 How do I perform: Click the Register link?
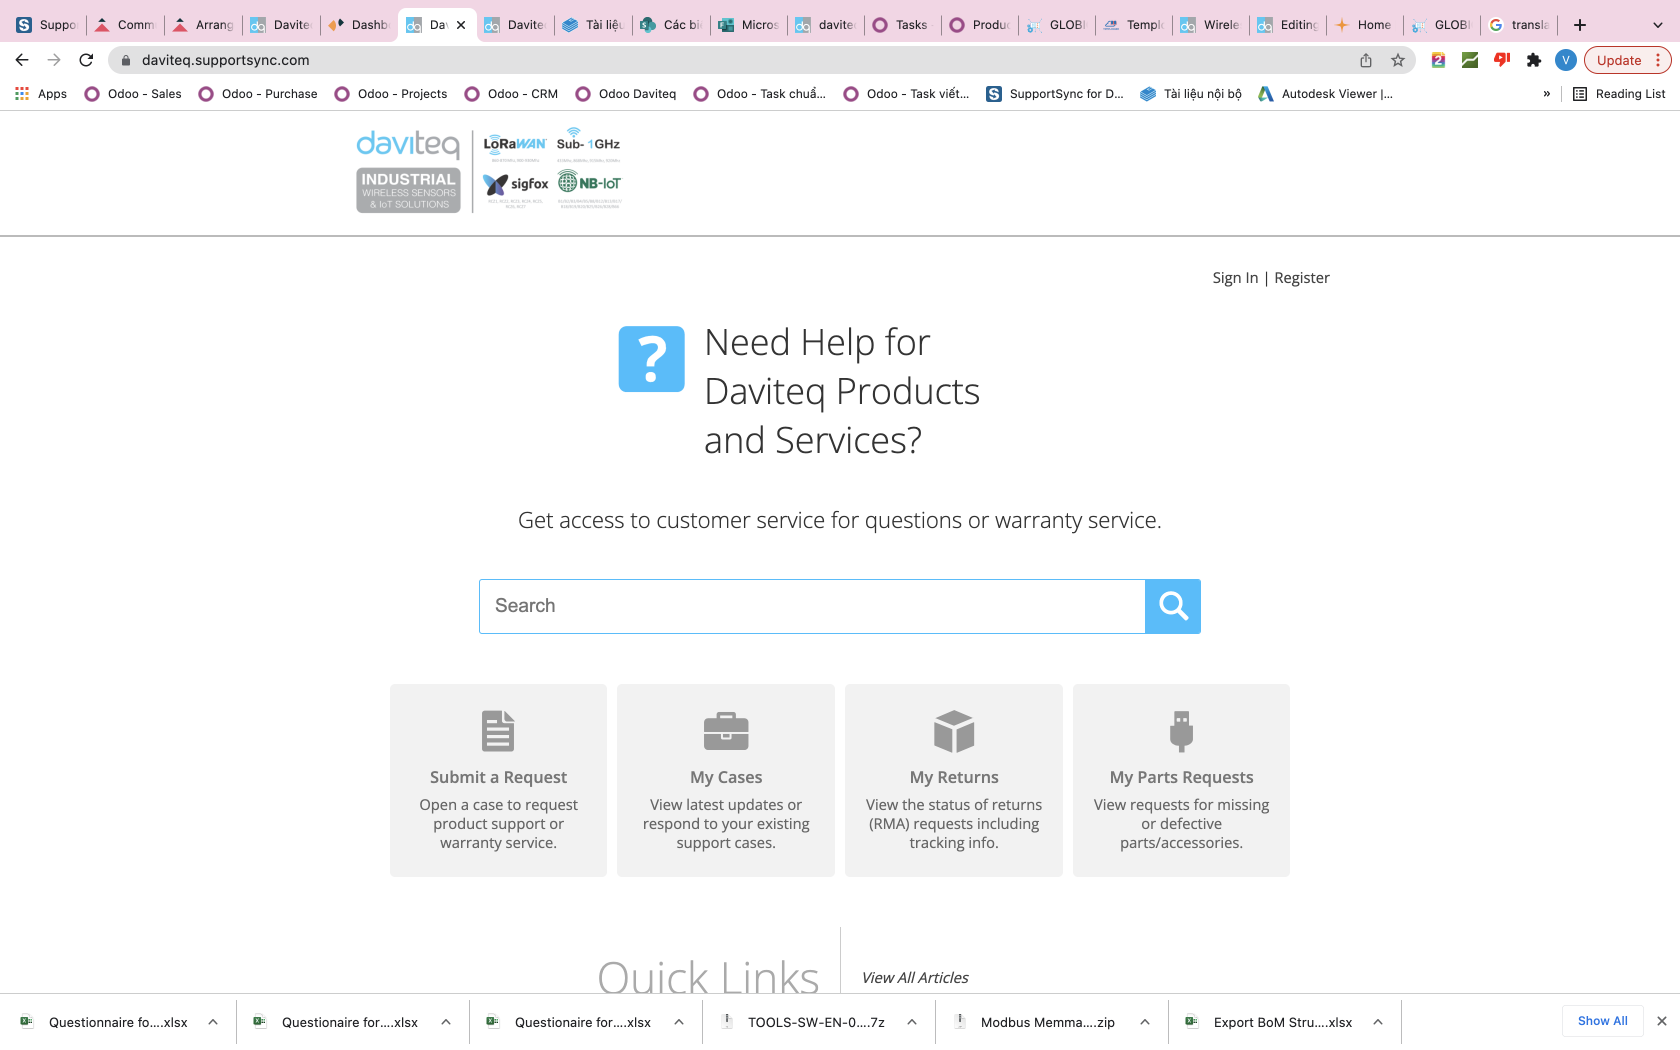click(x=1302, y=278)
